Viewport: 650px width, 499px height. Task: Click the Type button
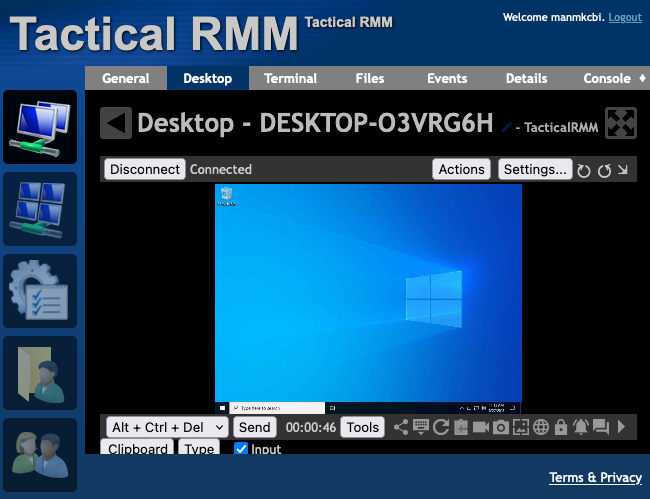[199, 447]
